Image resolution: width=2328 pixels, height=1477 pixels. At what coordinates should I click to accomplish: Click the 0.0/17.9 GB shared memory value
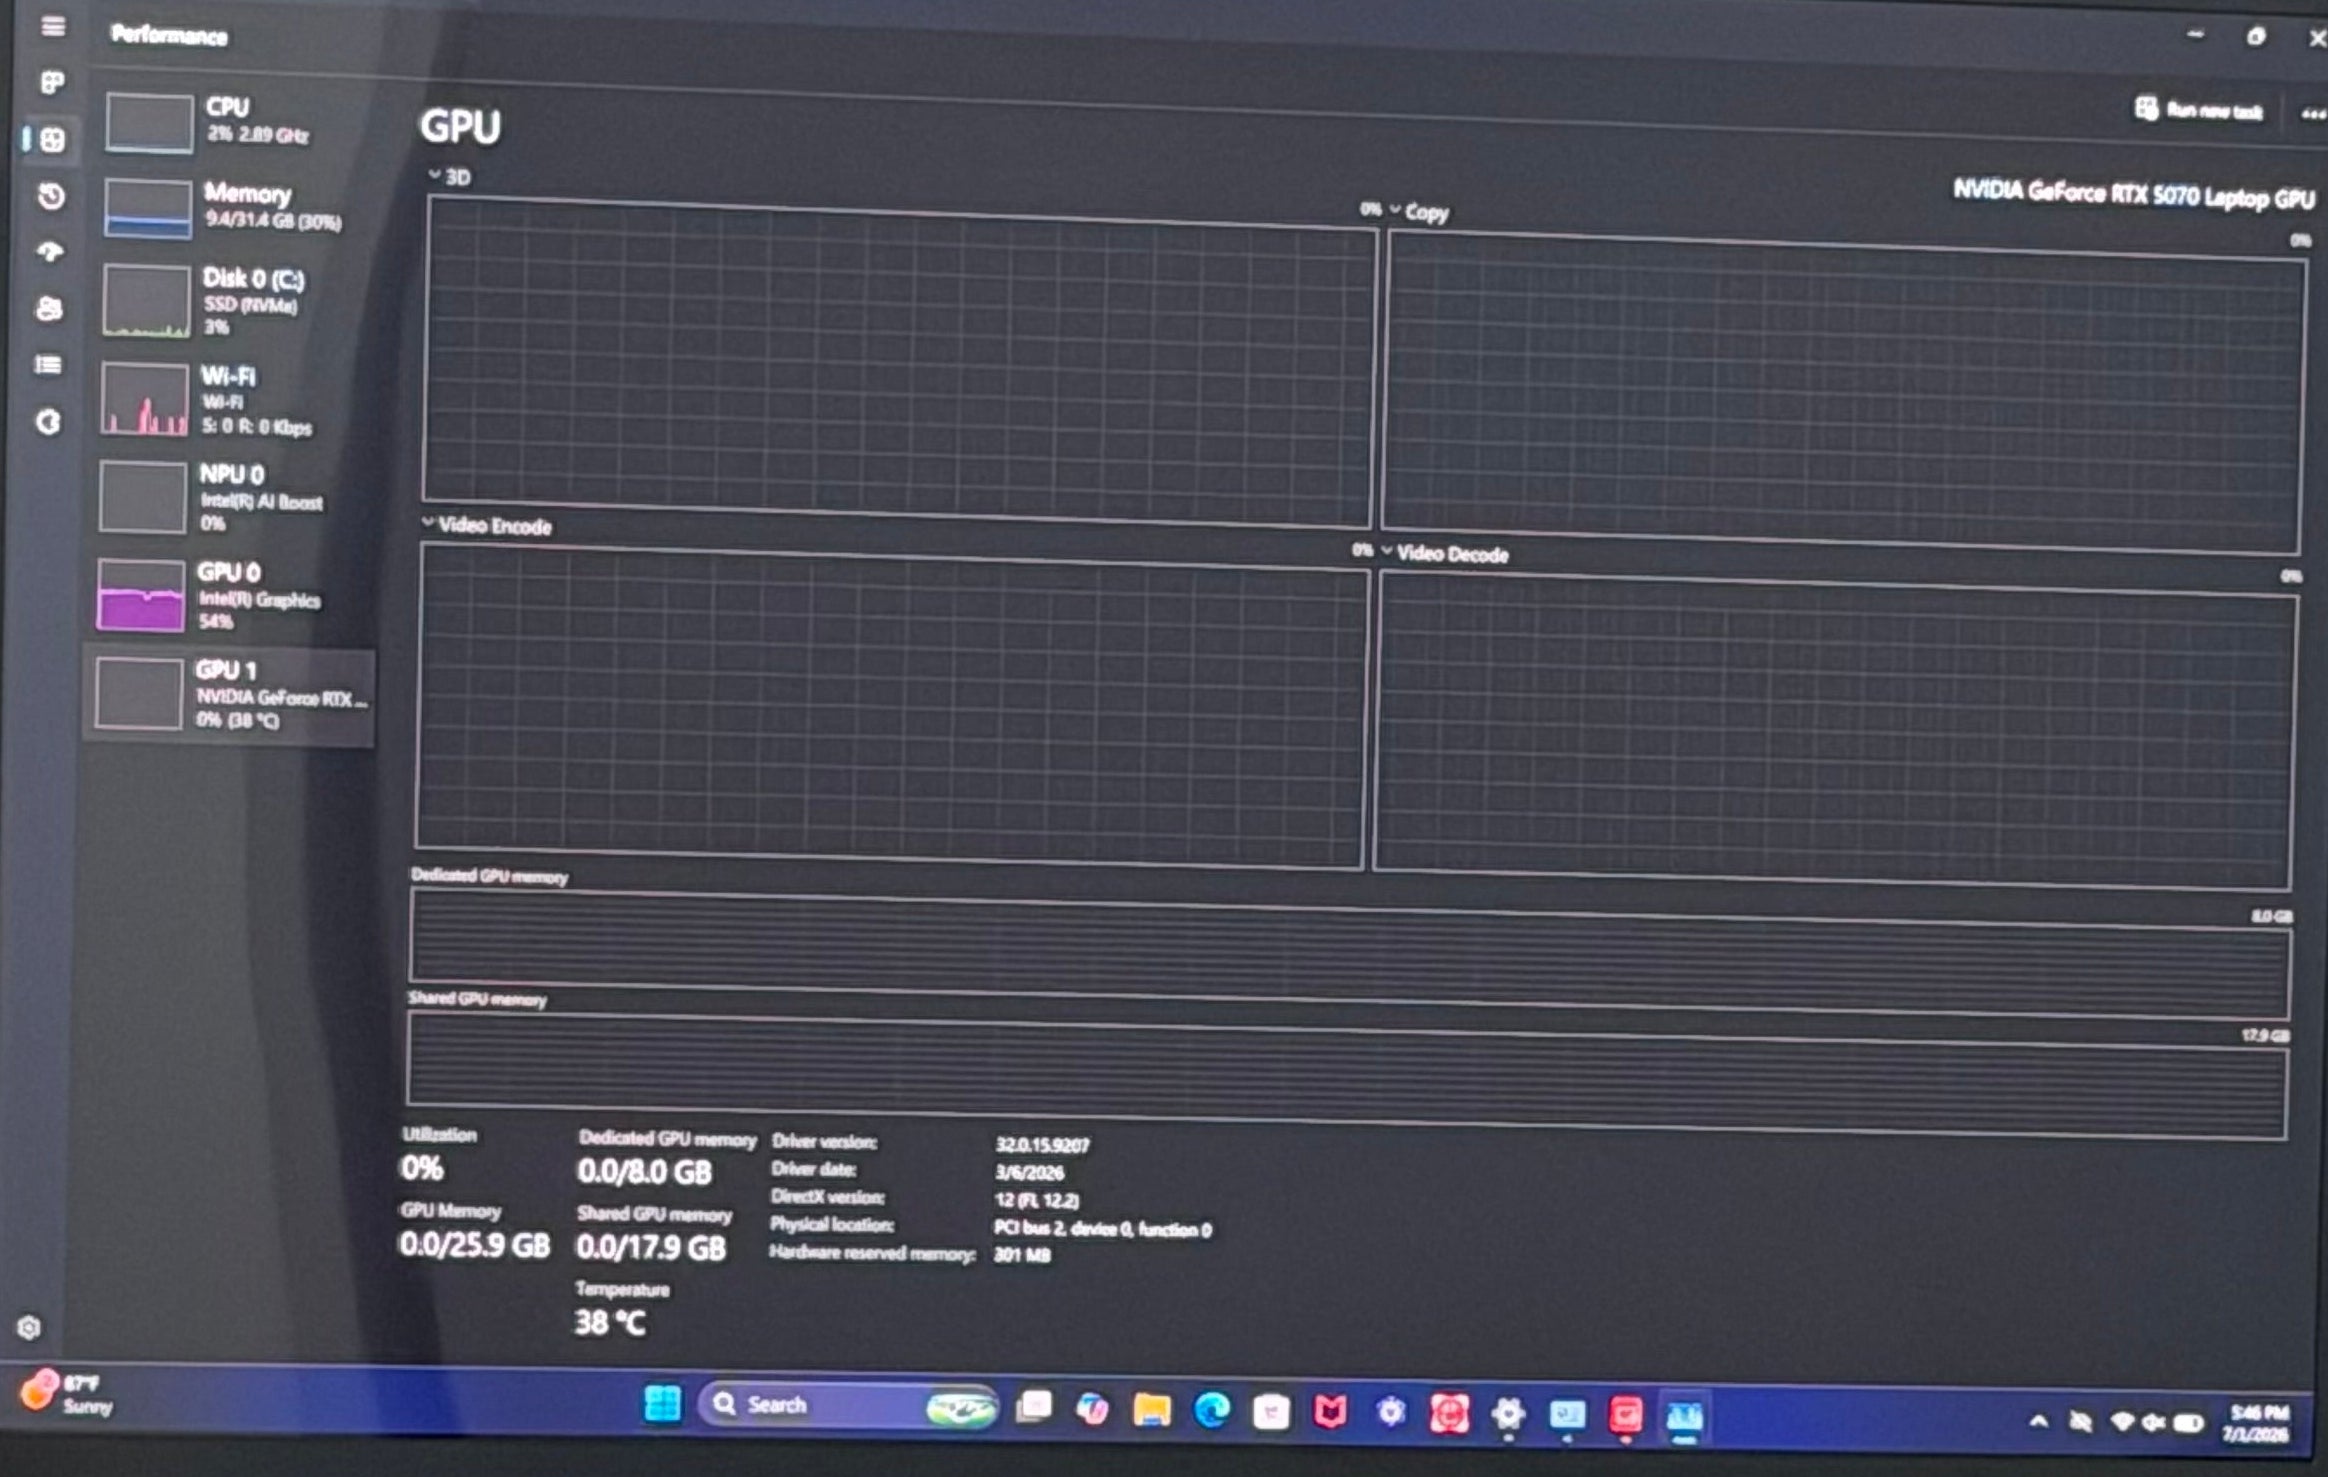click(x=650, y=1247)
